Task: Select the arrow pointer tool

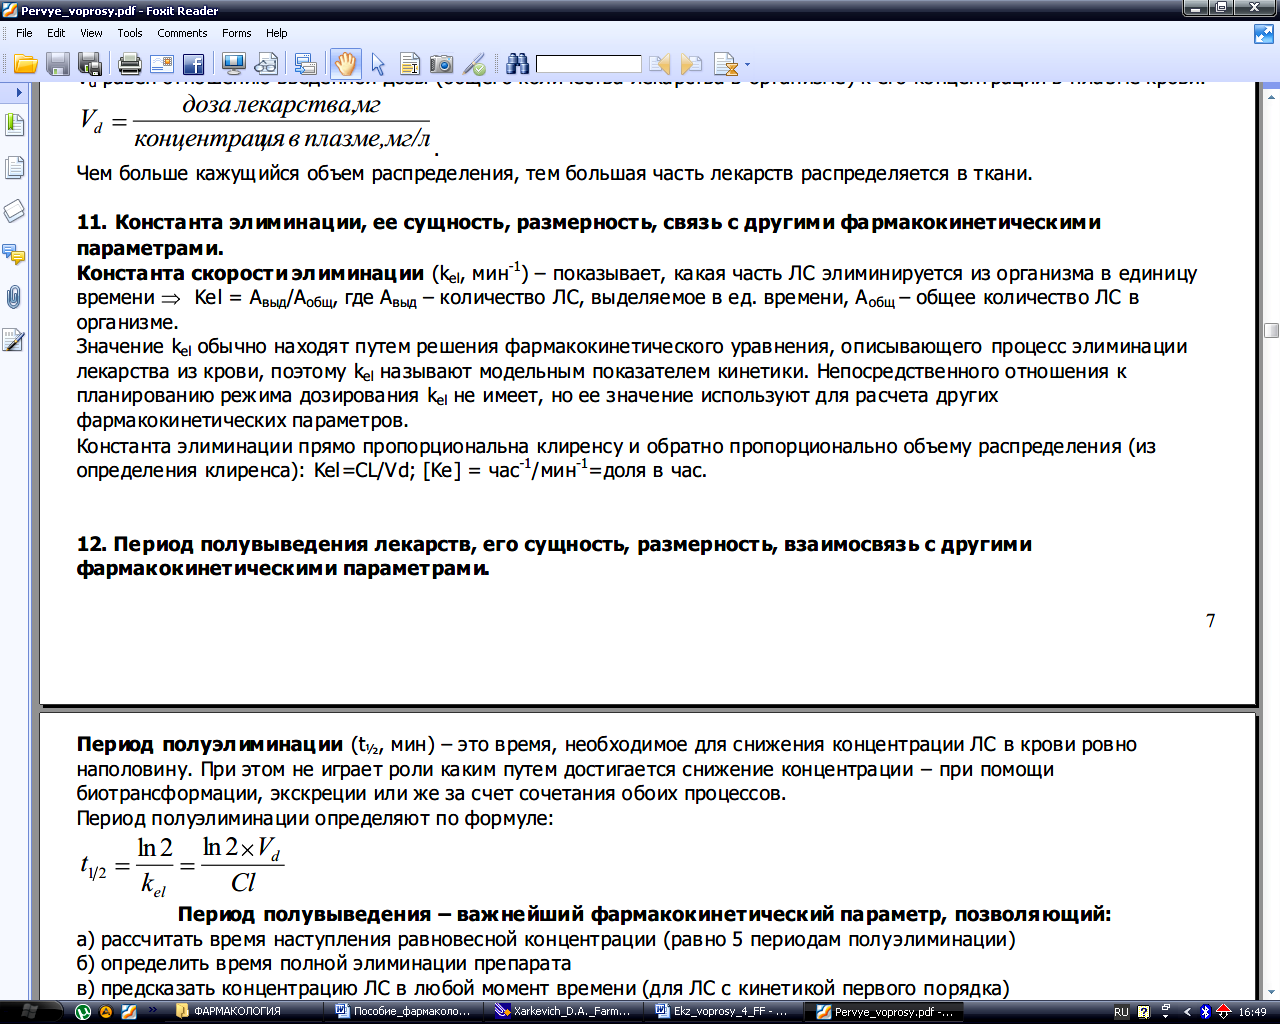Action: click(378, 64)
